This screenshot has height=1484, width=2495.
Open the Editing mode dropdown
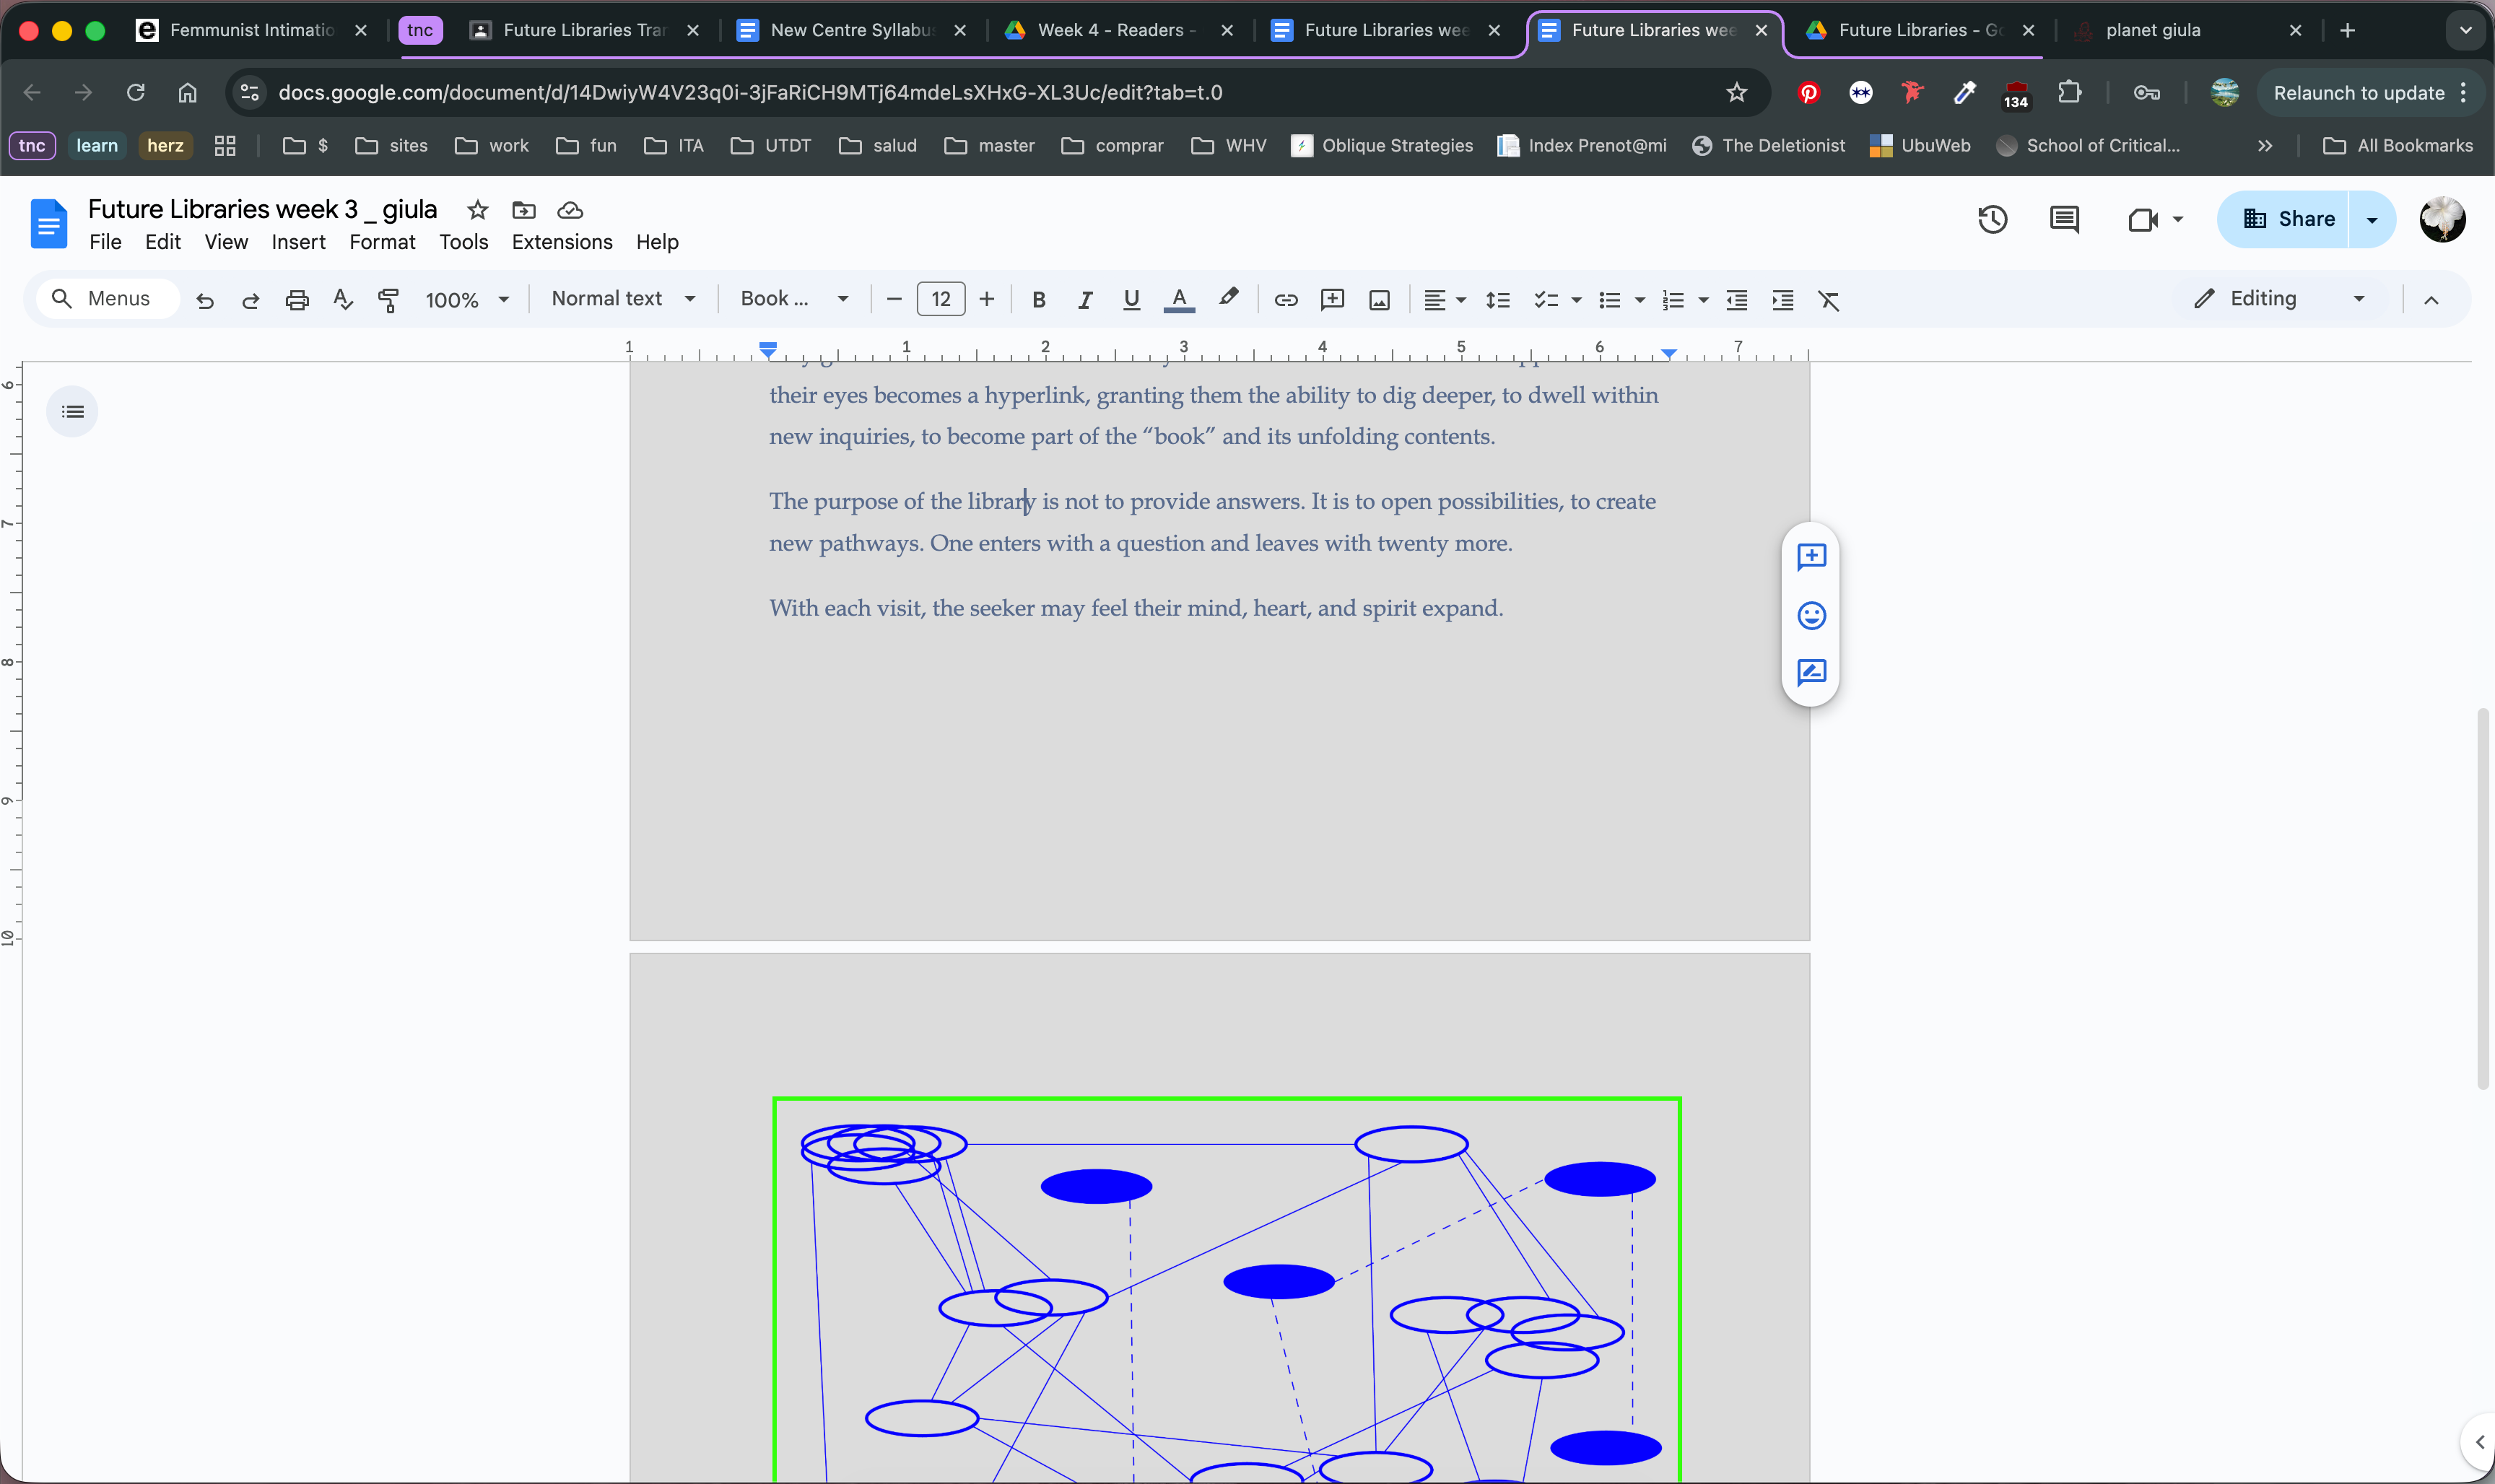pyautogui.click(x=2280, y=299)
